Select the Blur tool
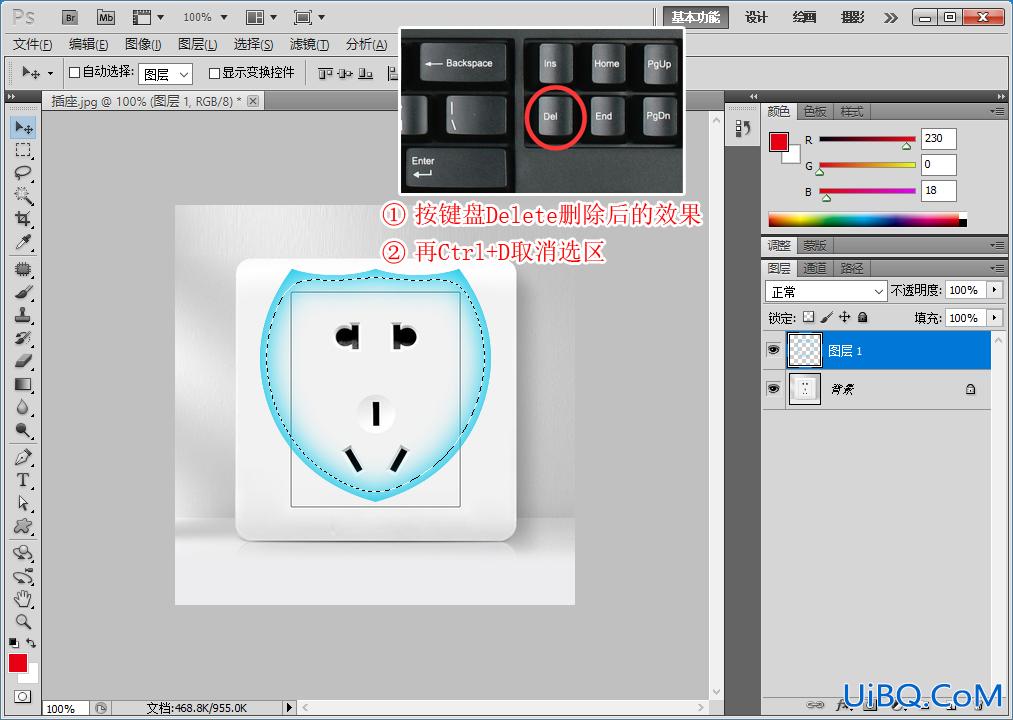 pos(23,407)
